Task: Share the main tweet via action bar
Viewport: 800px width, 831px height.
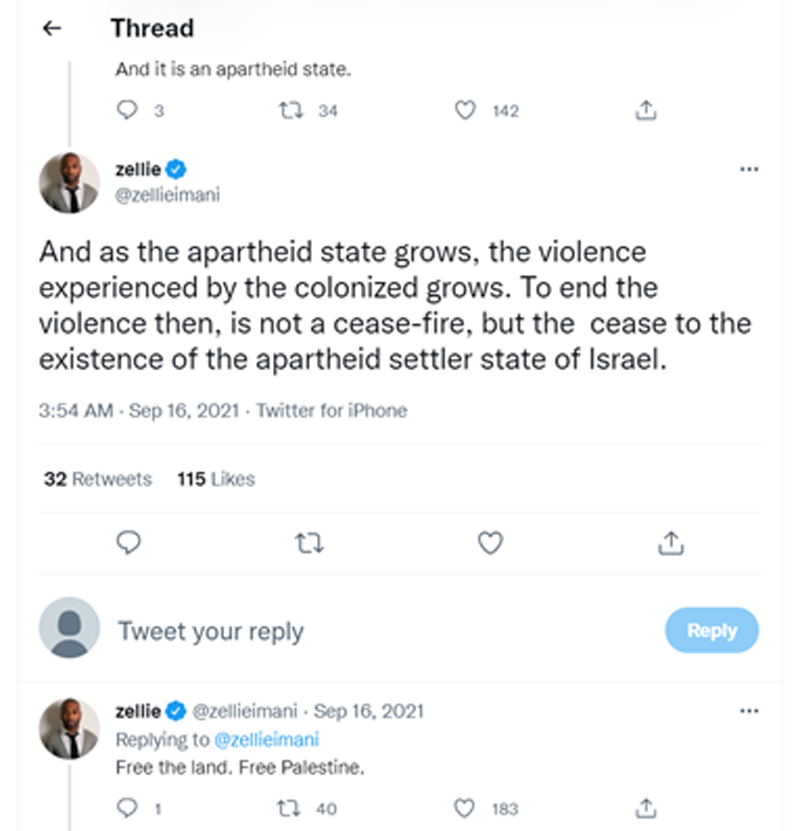Action: (670, 542)
